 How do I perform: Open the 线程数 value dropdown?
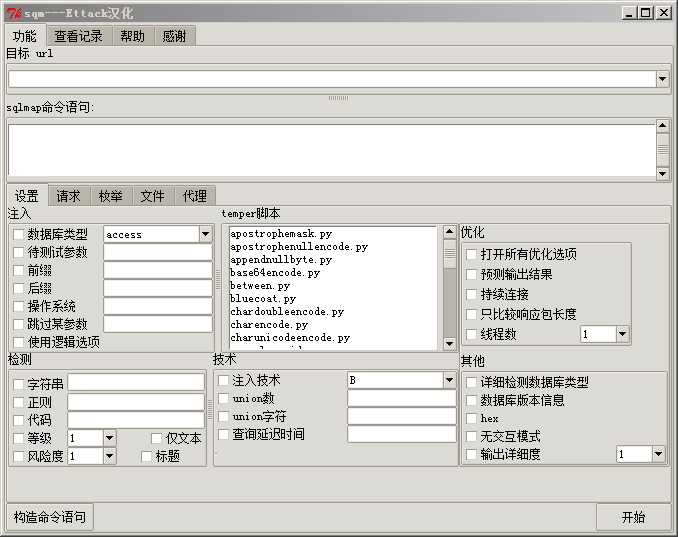point(622,334)
